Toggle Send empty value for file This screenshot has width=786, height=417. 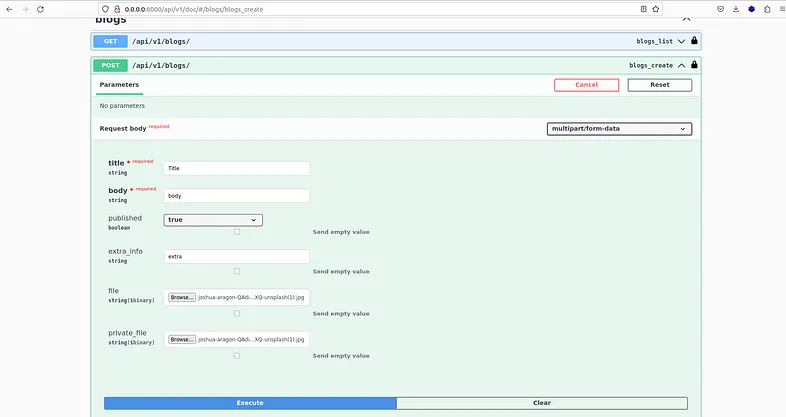click(x=237, y=313)
